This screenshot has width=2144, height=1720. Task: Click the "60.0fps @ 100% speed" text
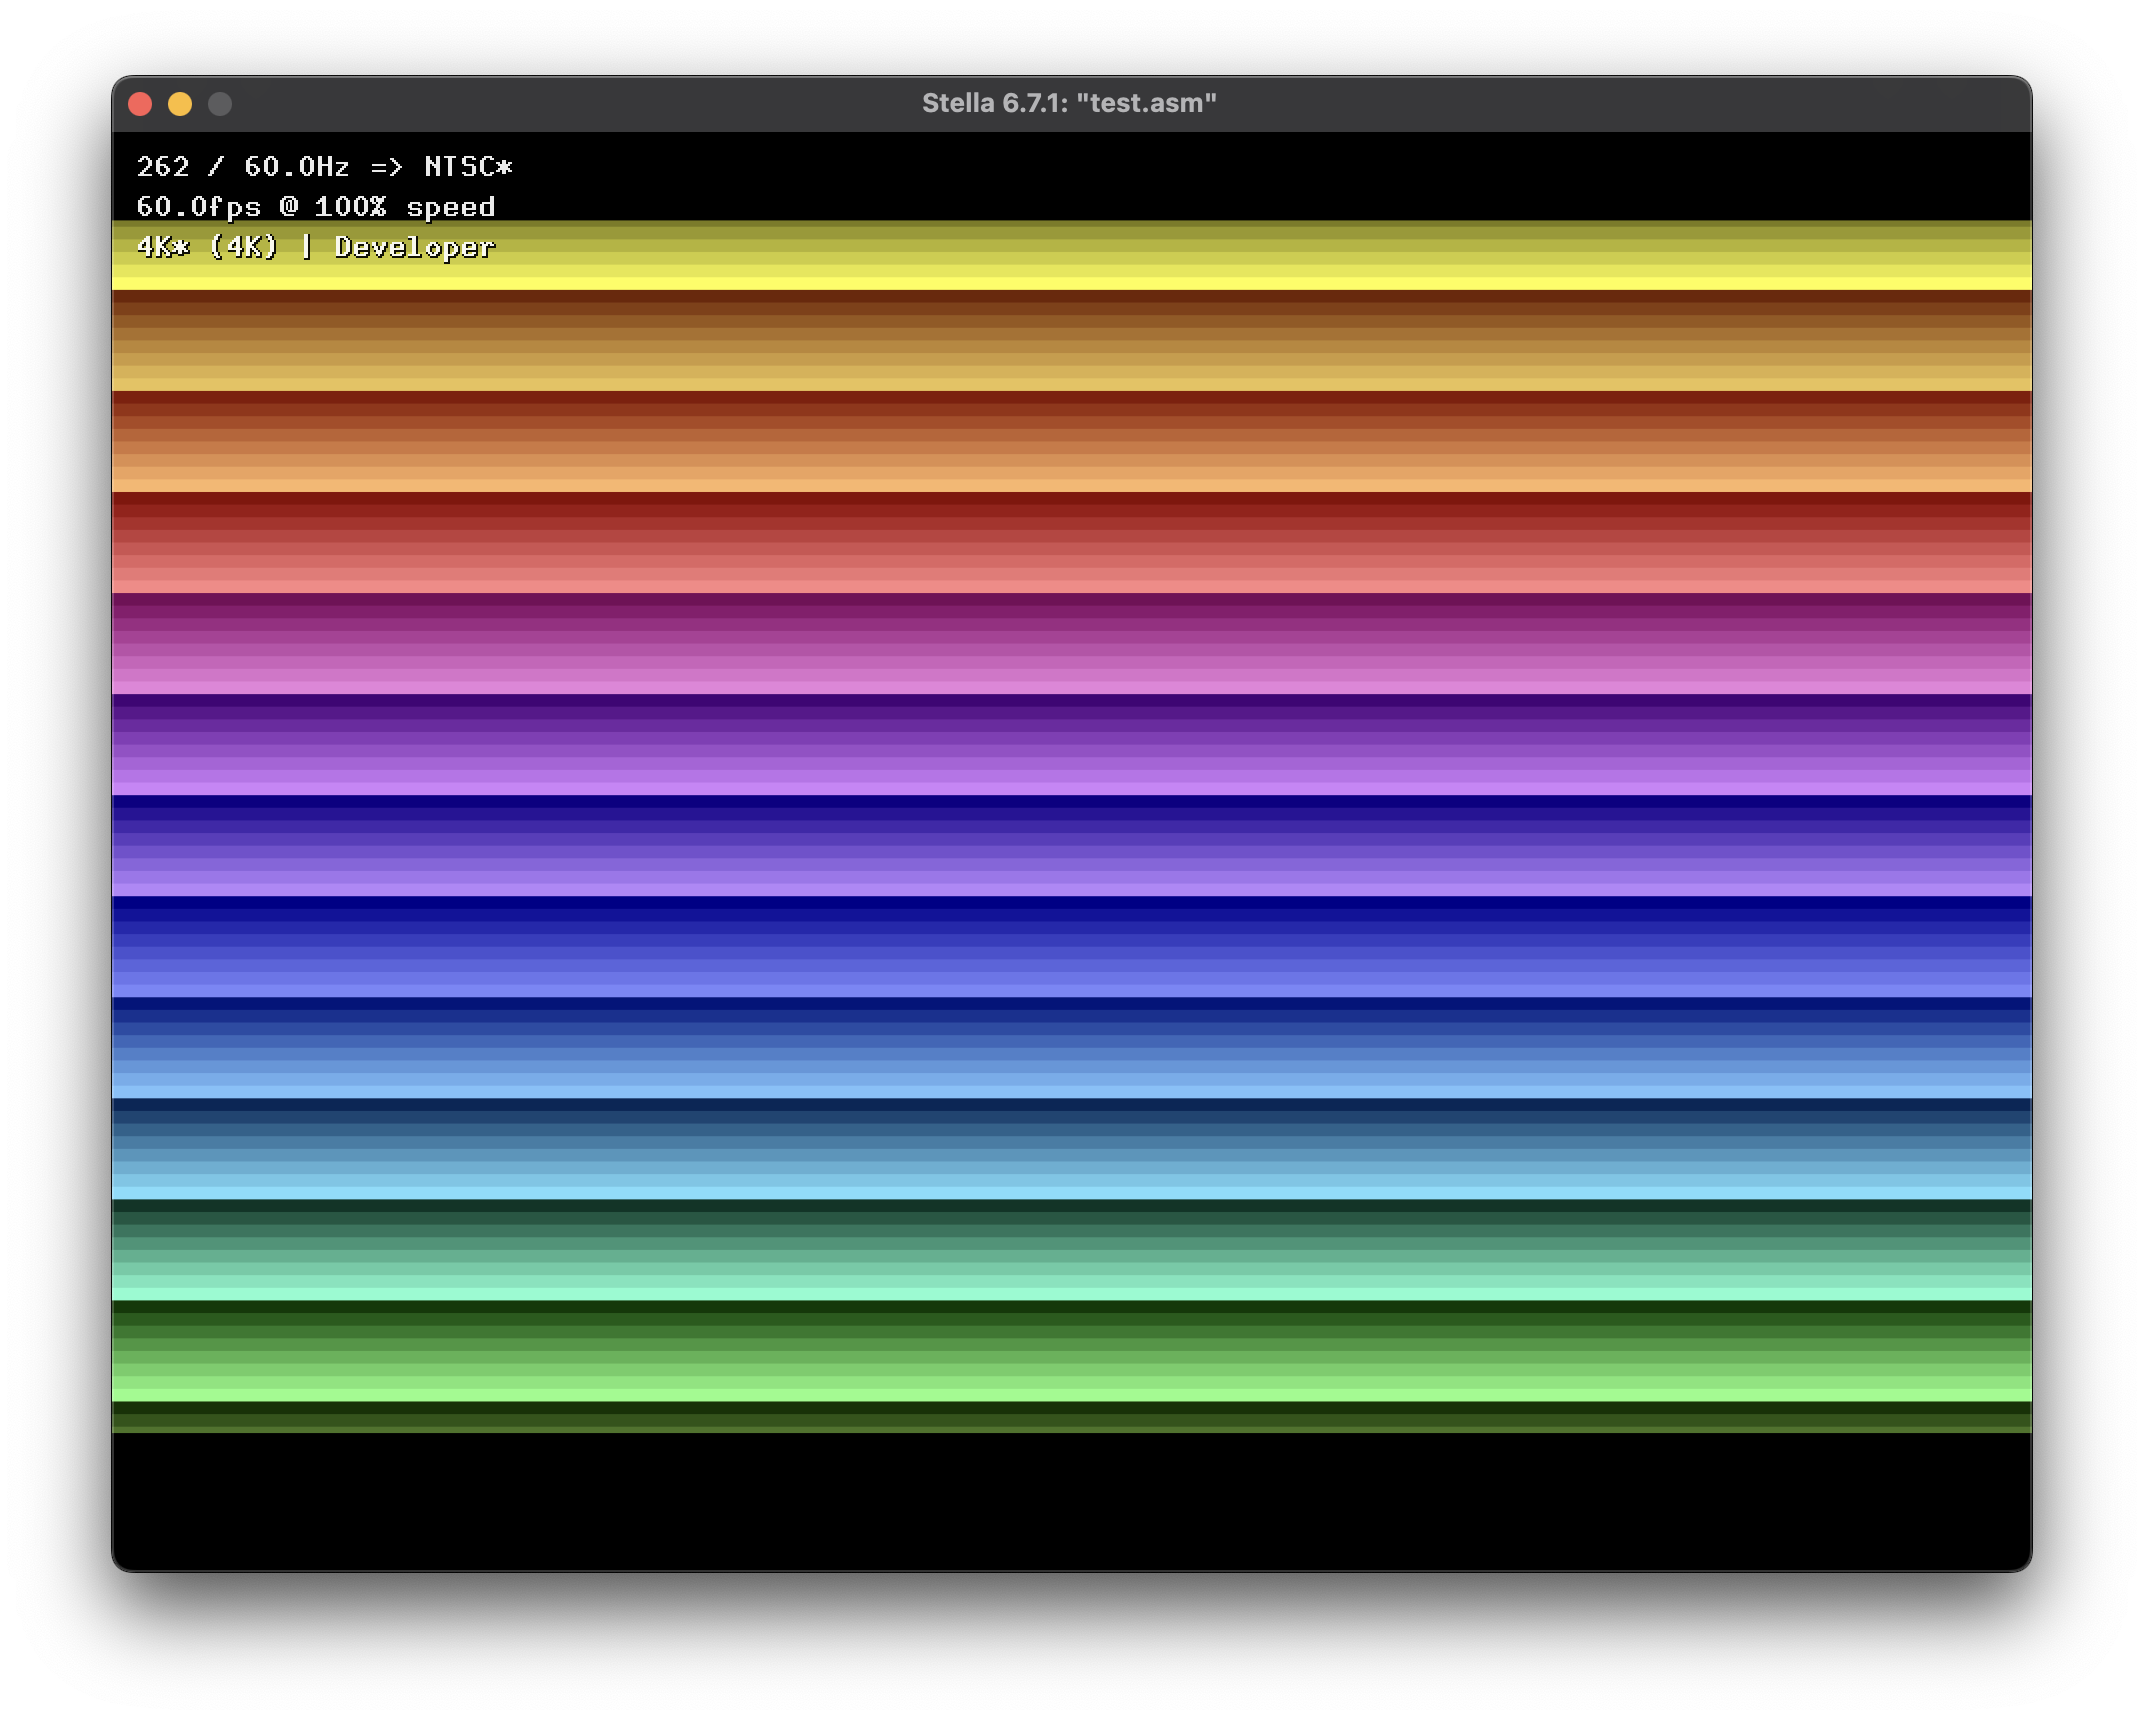316,206
